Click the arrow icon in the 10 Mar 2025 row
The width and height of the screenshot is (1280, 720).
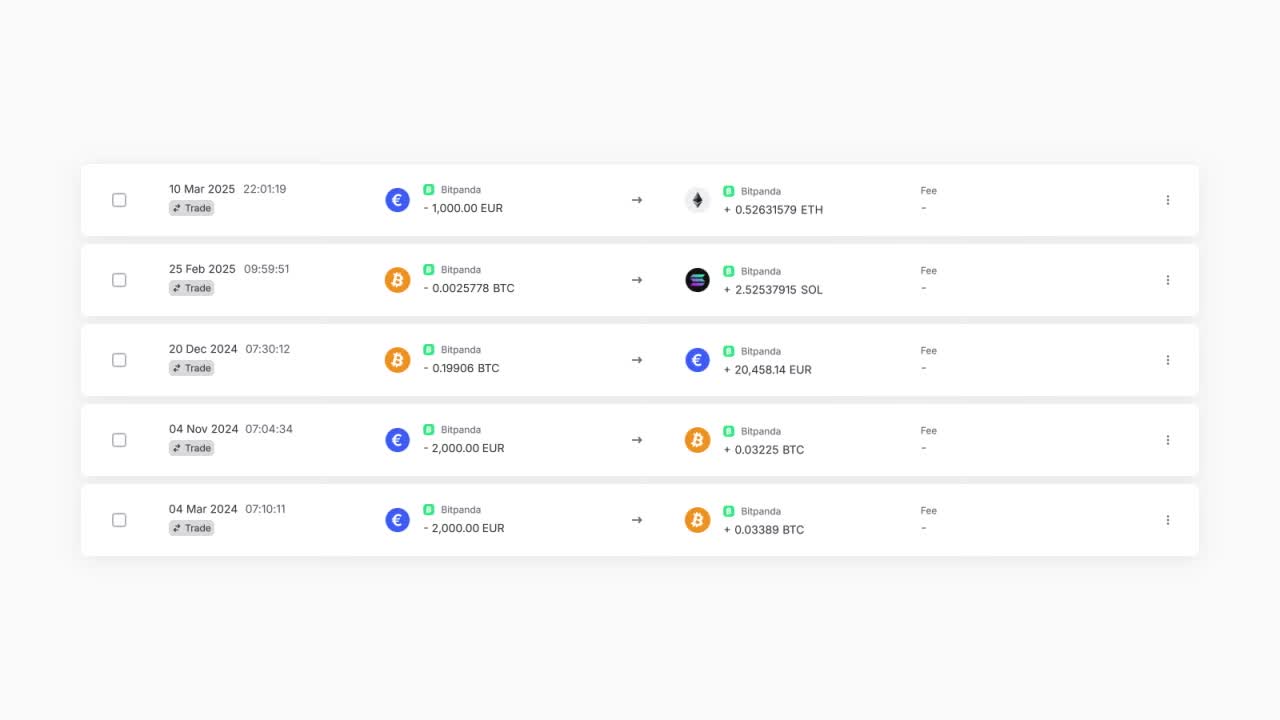(x=637, y=200)
